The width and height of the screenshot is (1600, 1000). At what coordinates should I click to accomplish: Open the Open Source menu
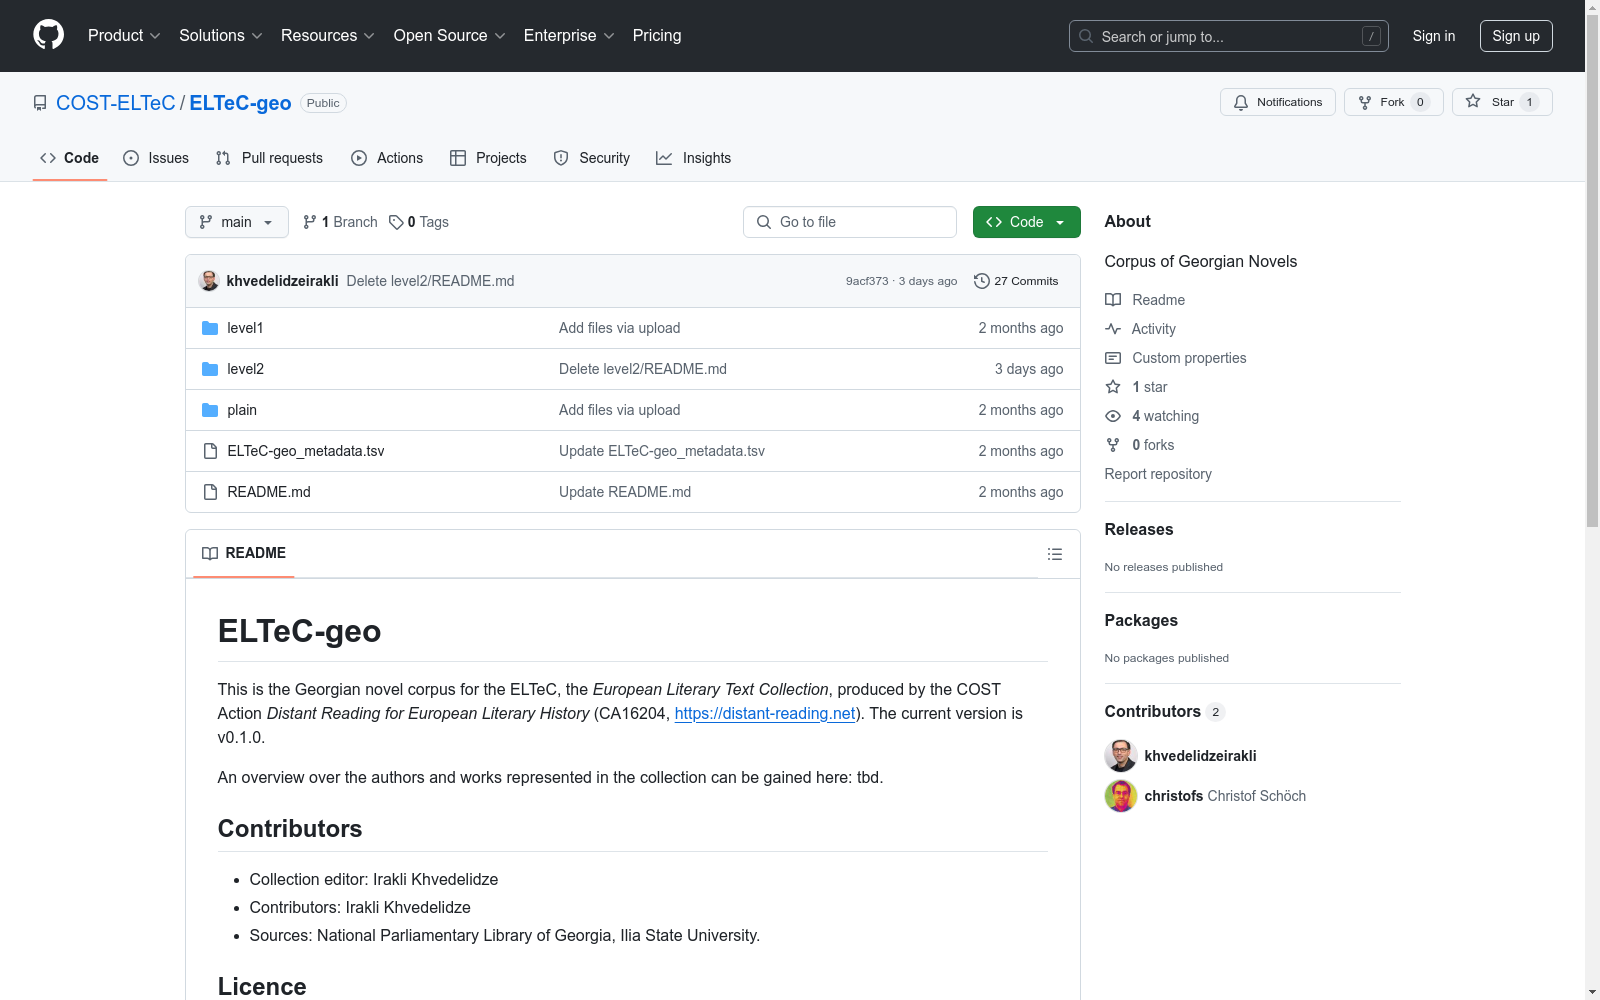coord(450,35)
